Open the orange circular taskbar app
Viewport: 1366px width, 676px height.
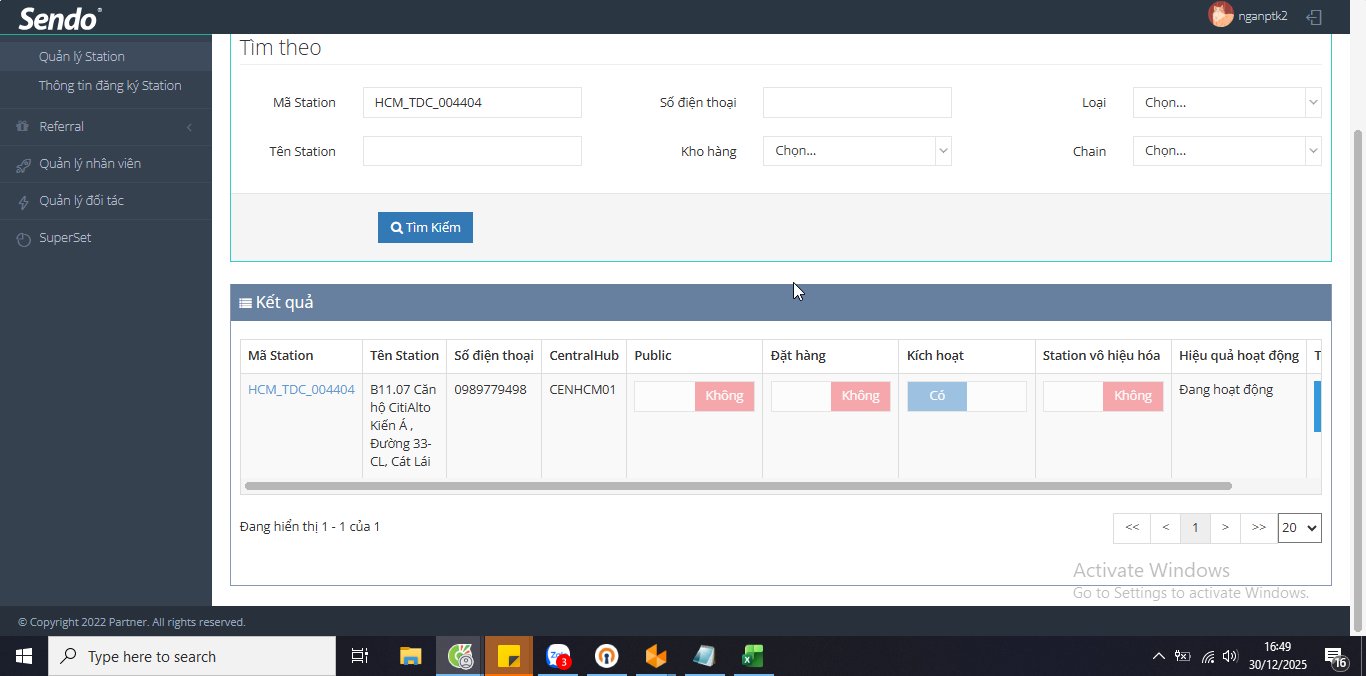point(607,656)
